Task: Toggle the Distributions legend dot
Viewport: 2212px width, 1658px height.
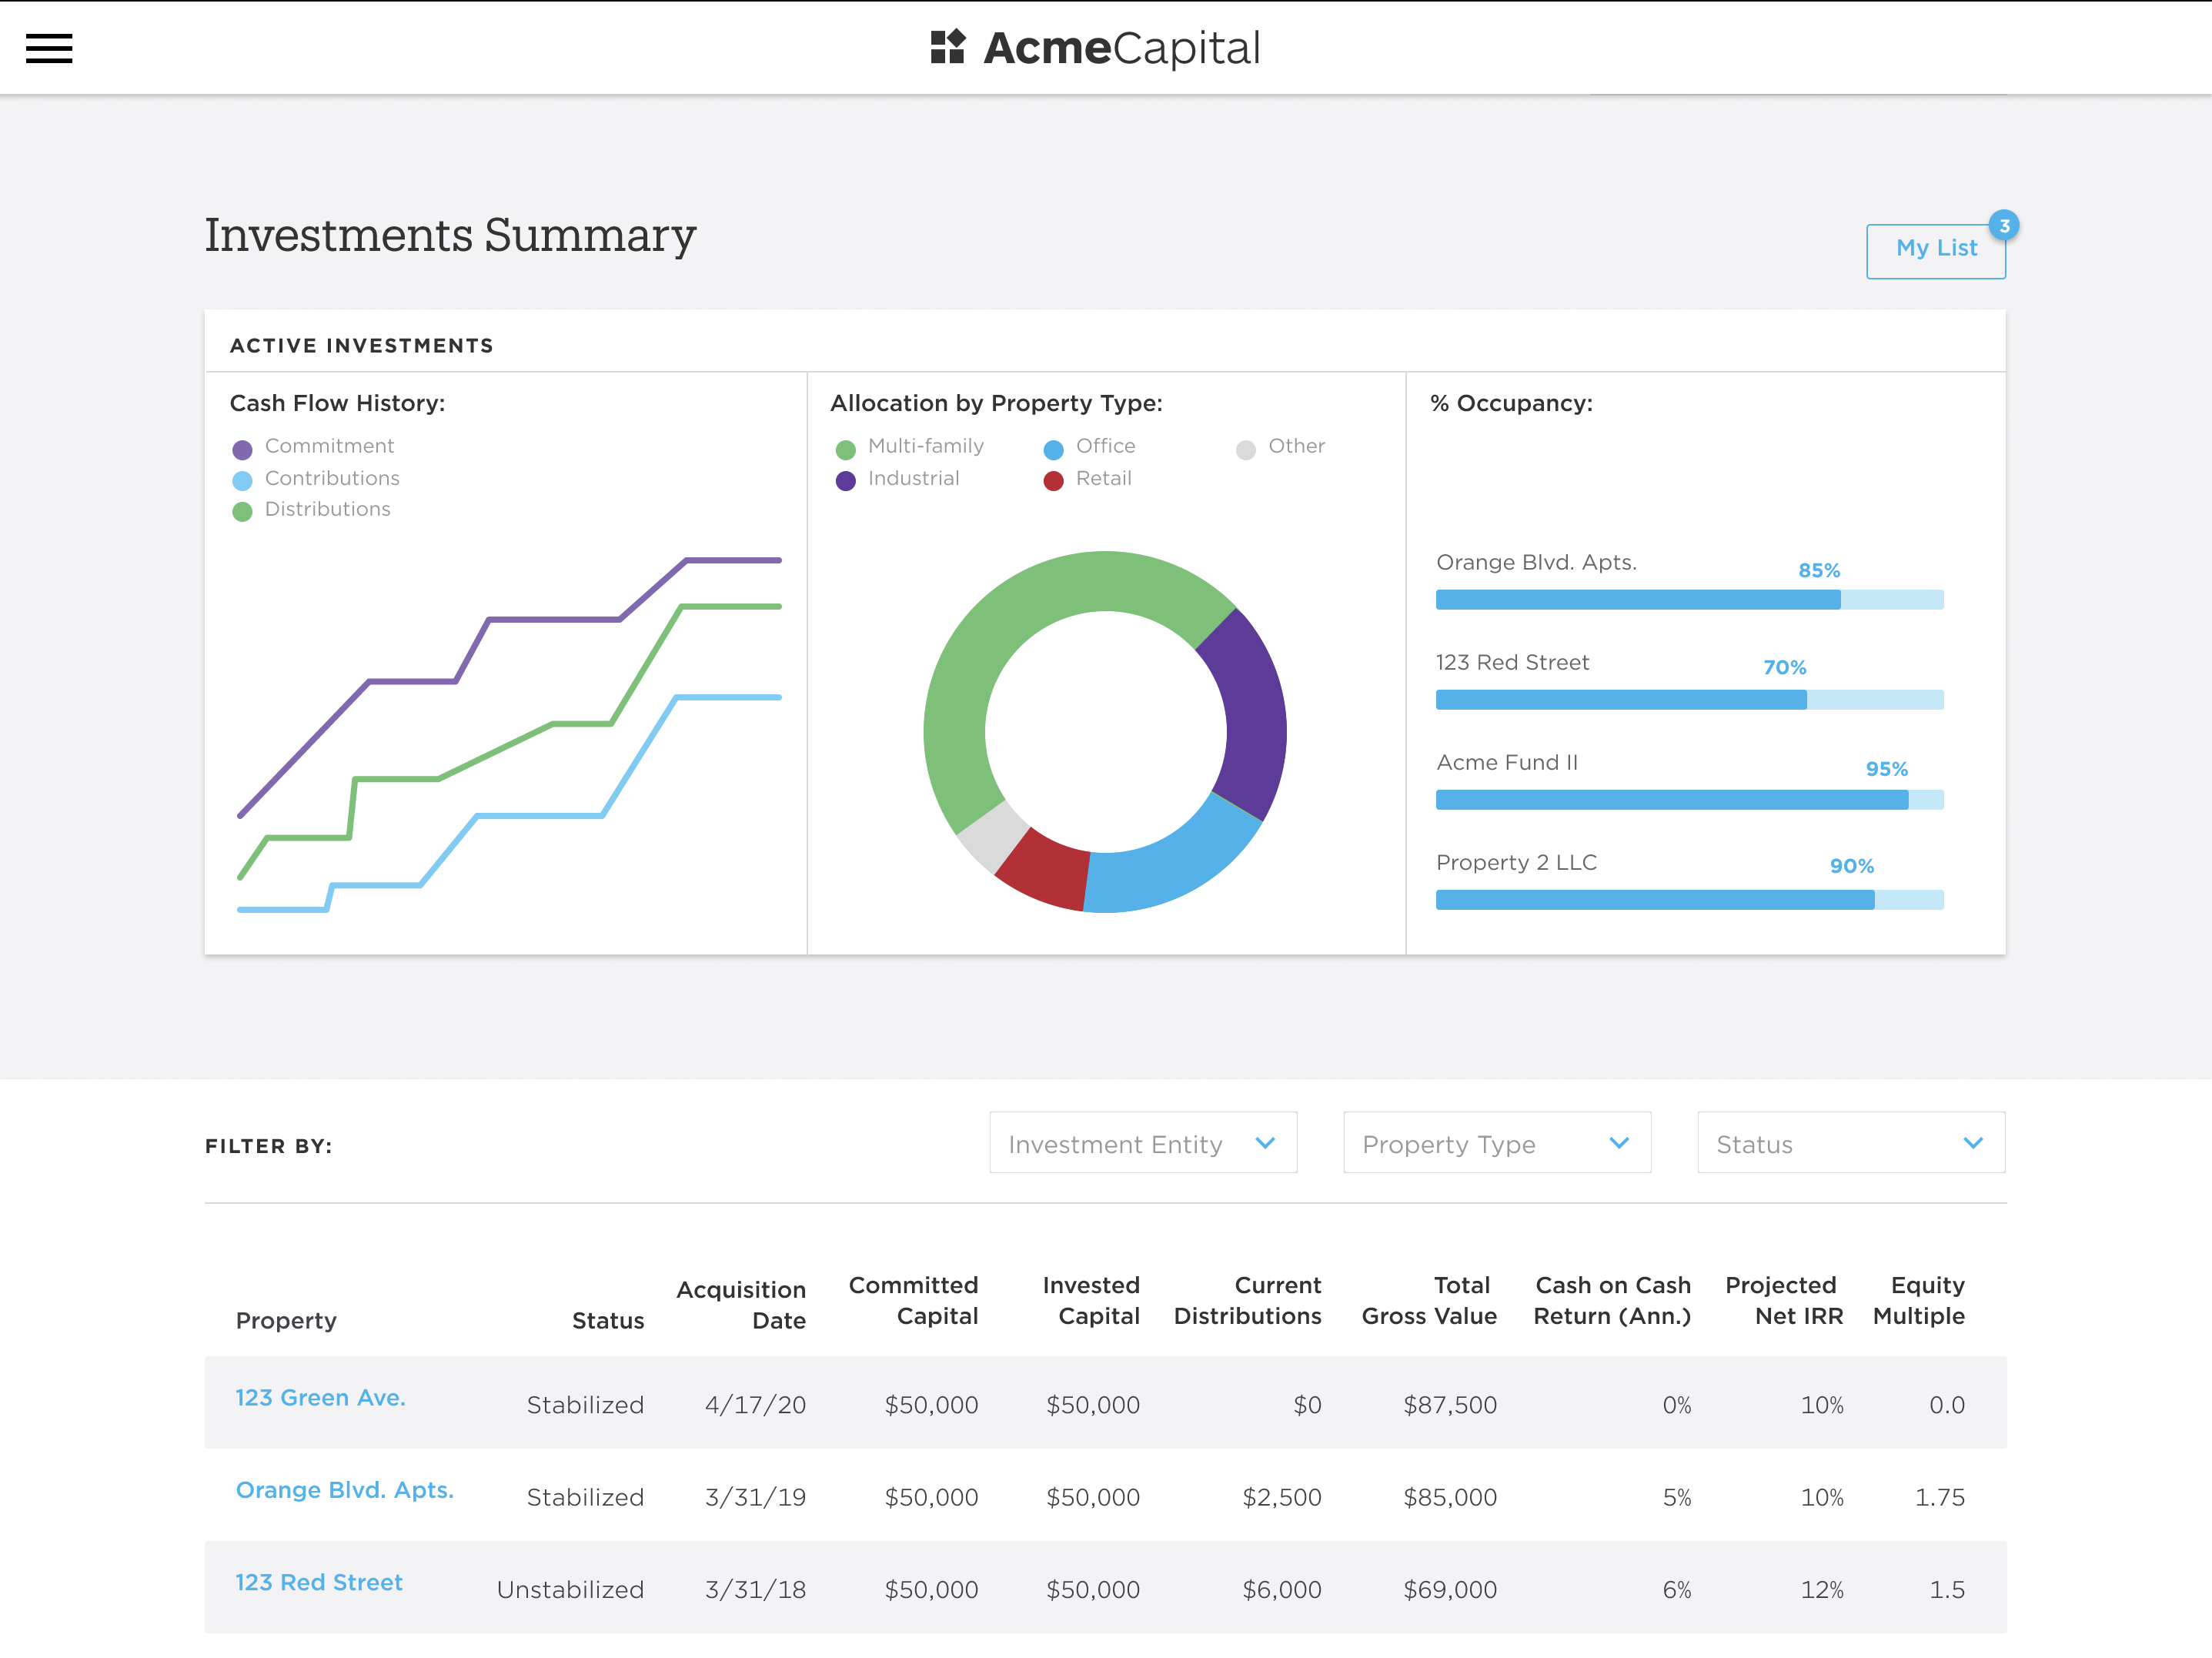Action: (x=242, y=512)
